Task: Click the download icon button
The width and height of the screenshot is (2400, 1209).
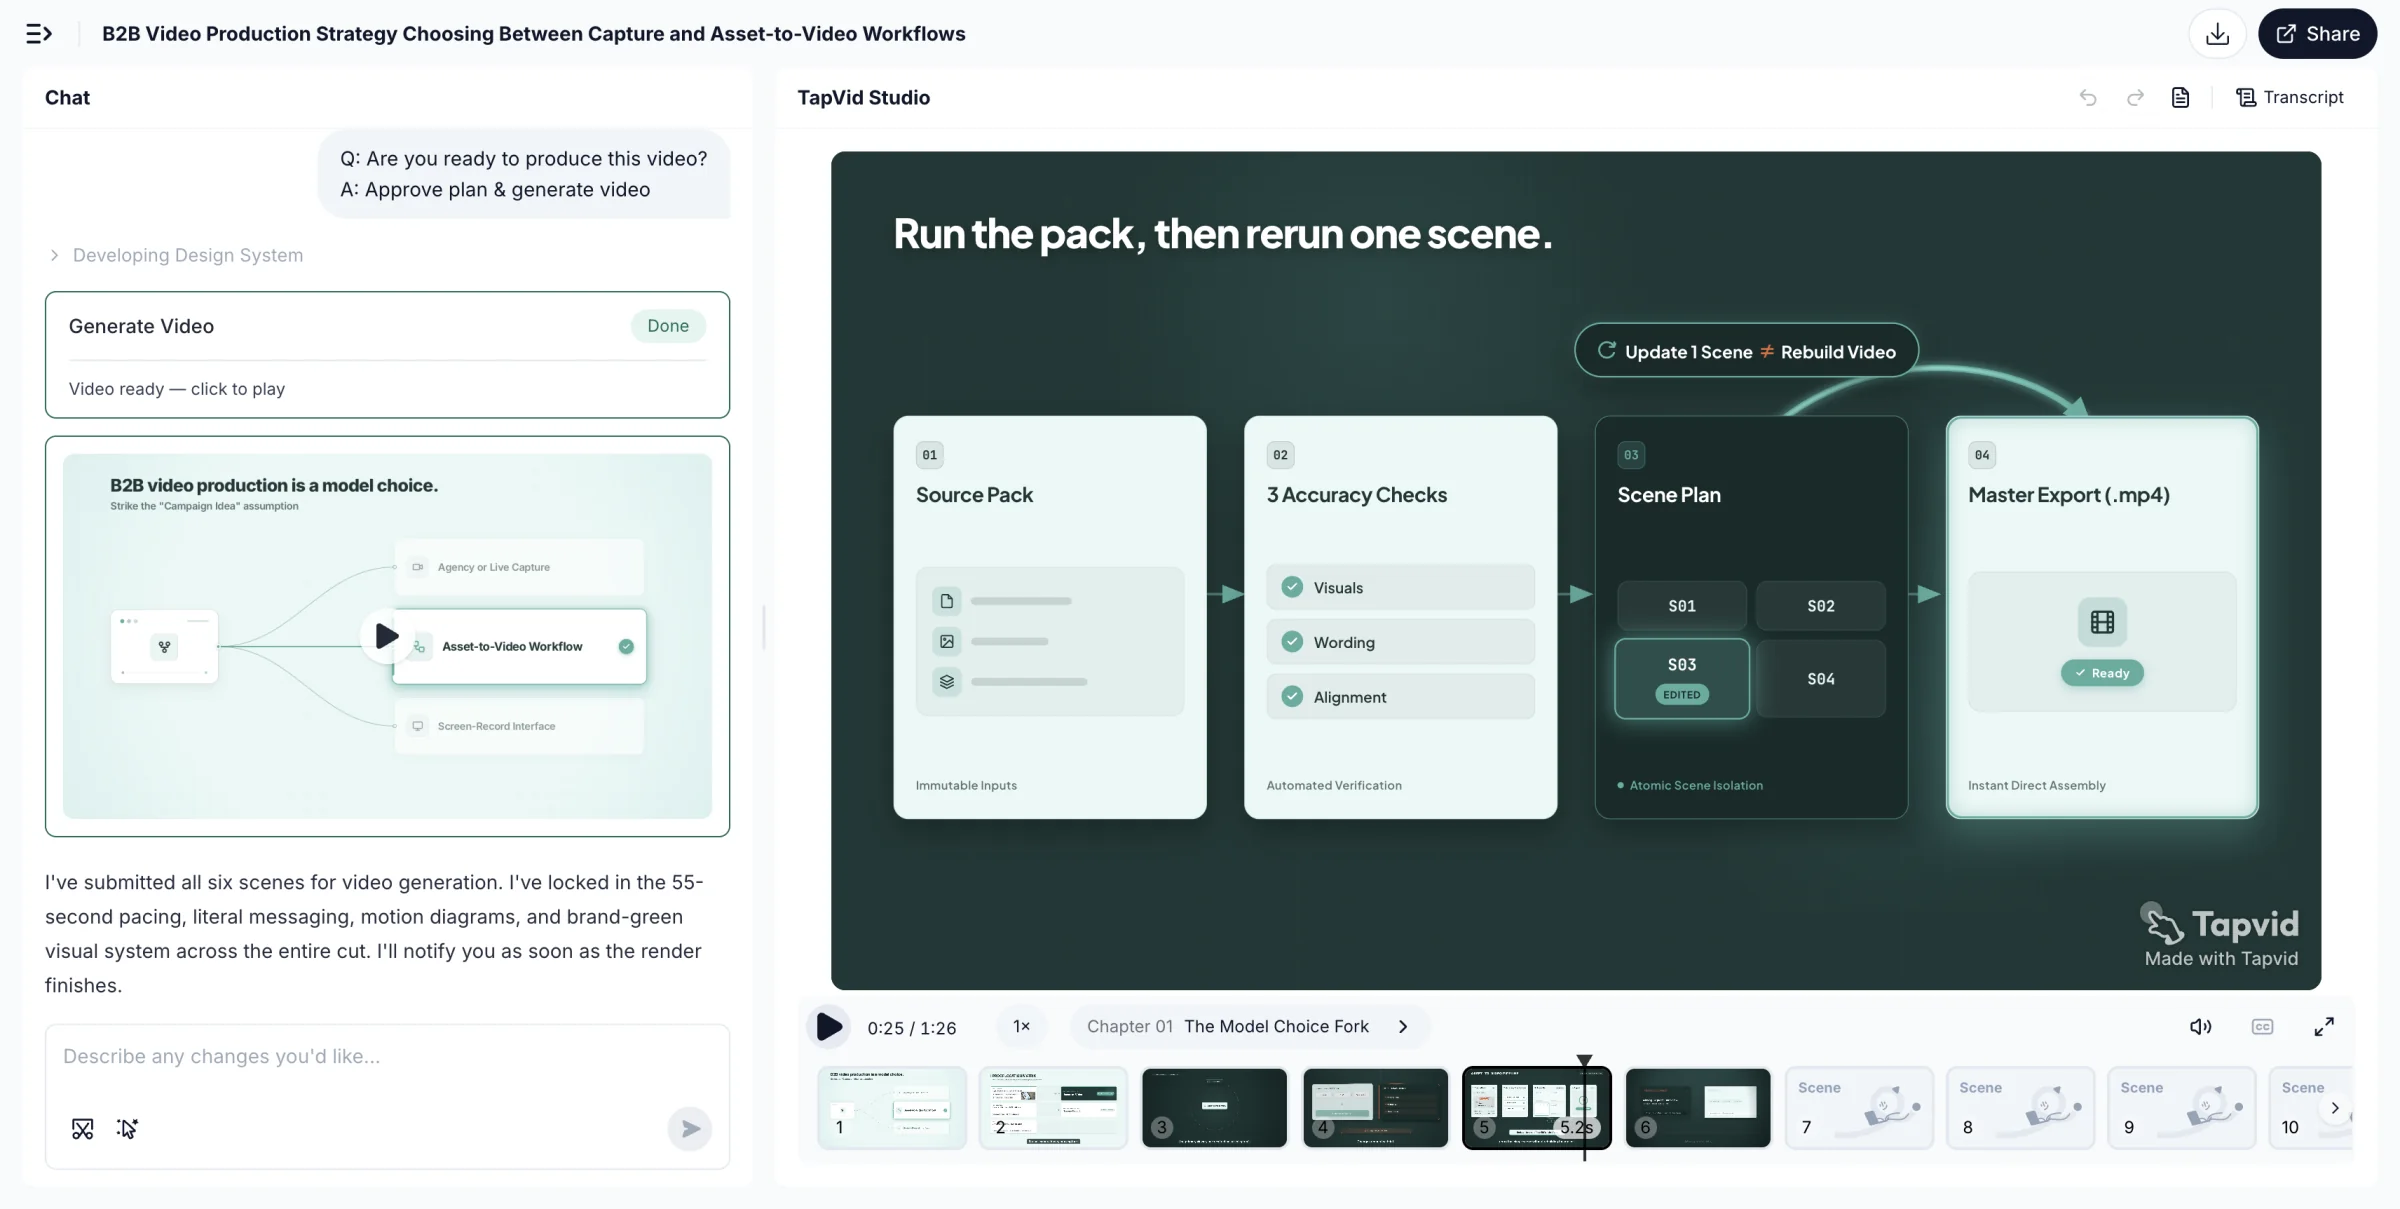Action: pos(2217,34)
